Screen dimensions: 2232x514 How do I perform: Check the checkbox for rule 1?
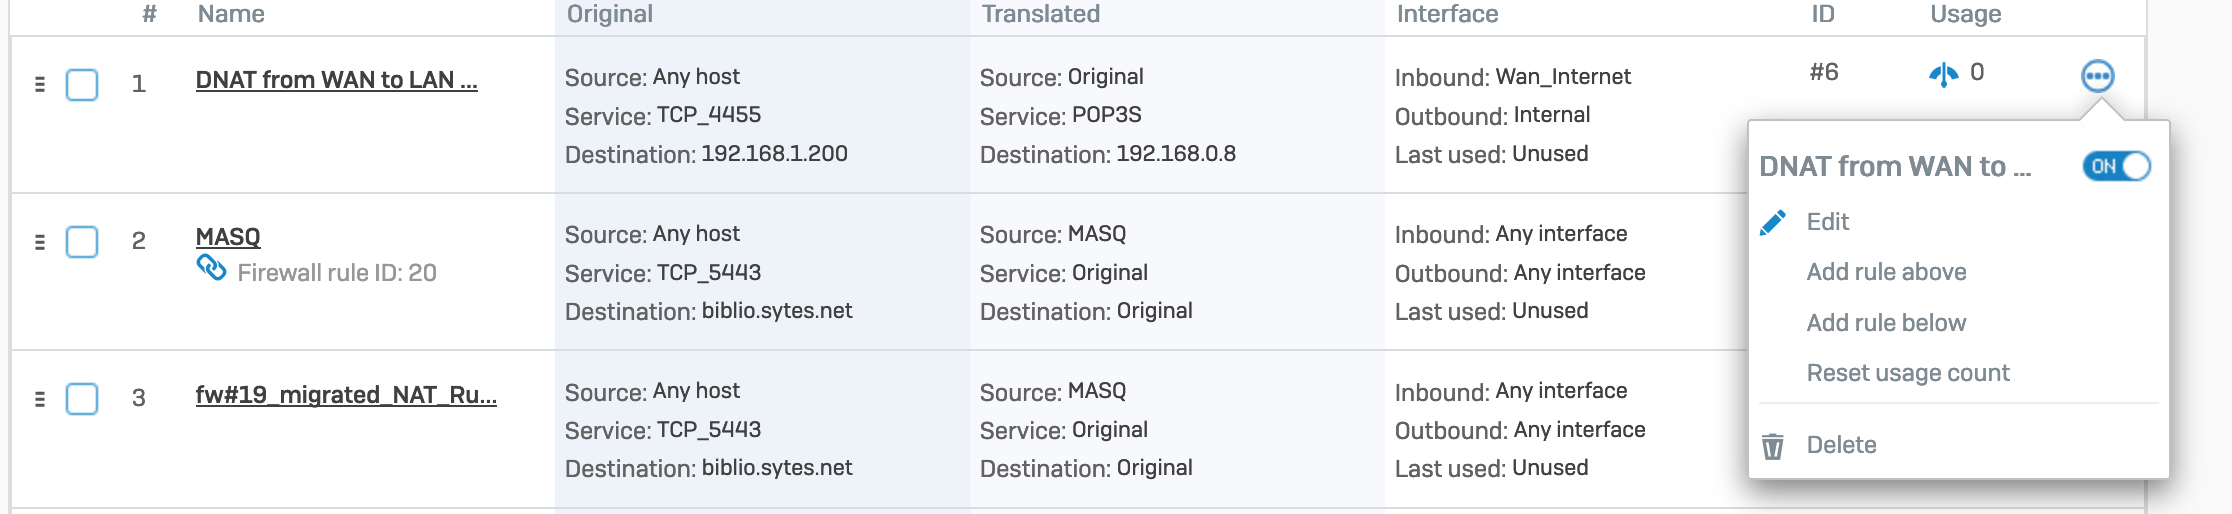pyautogui.click(x=82, y=84)
